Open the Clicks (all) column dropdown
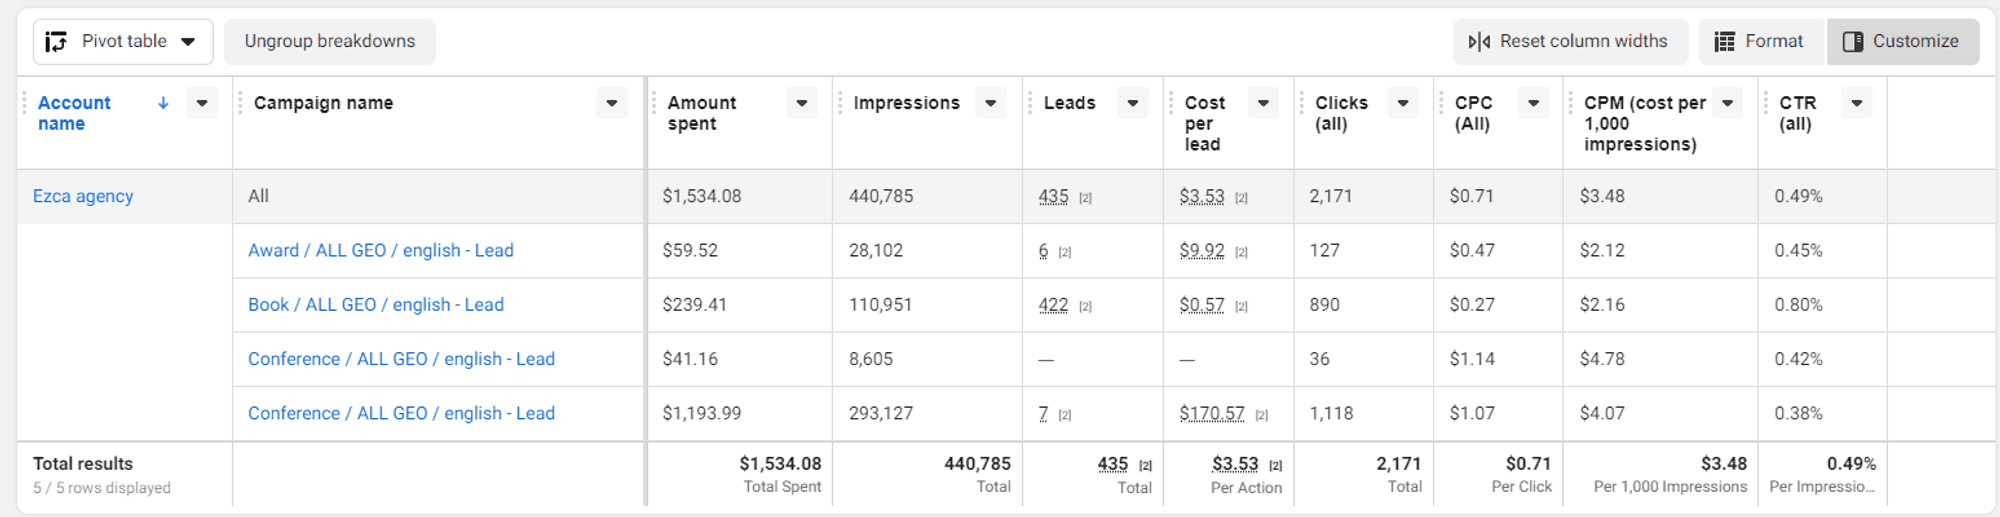The height and width of the screenshot is (517, 2000). 1404,103
